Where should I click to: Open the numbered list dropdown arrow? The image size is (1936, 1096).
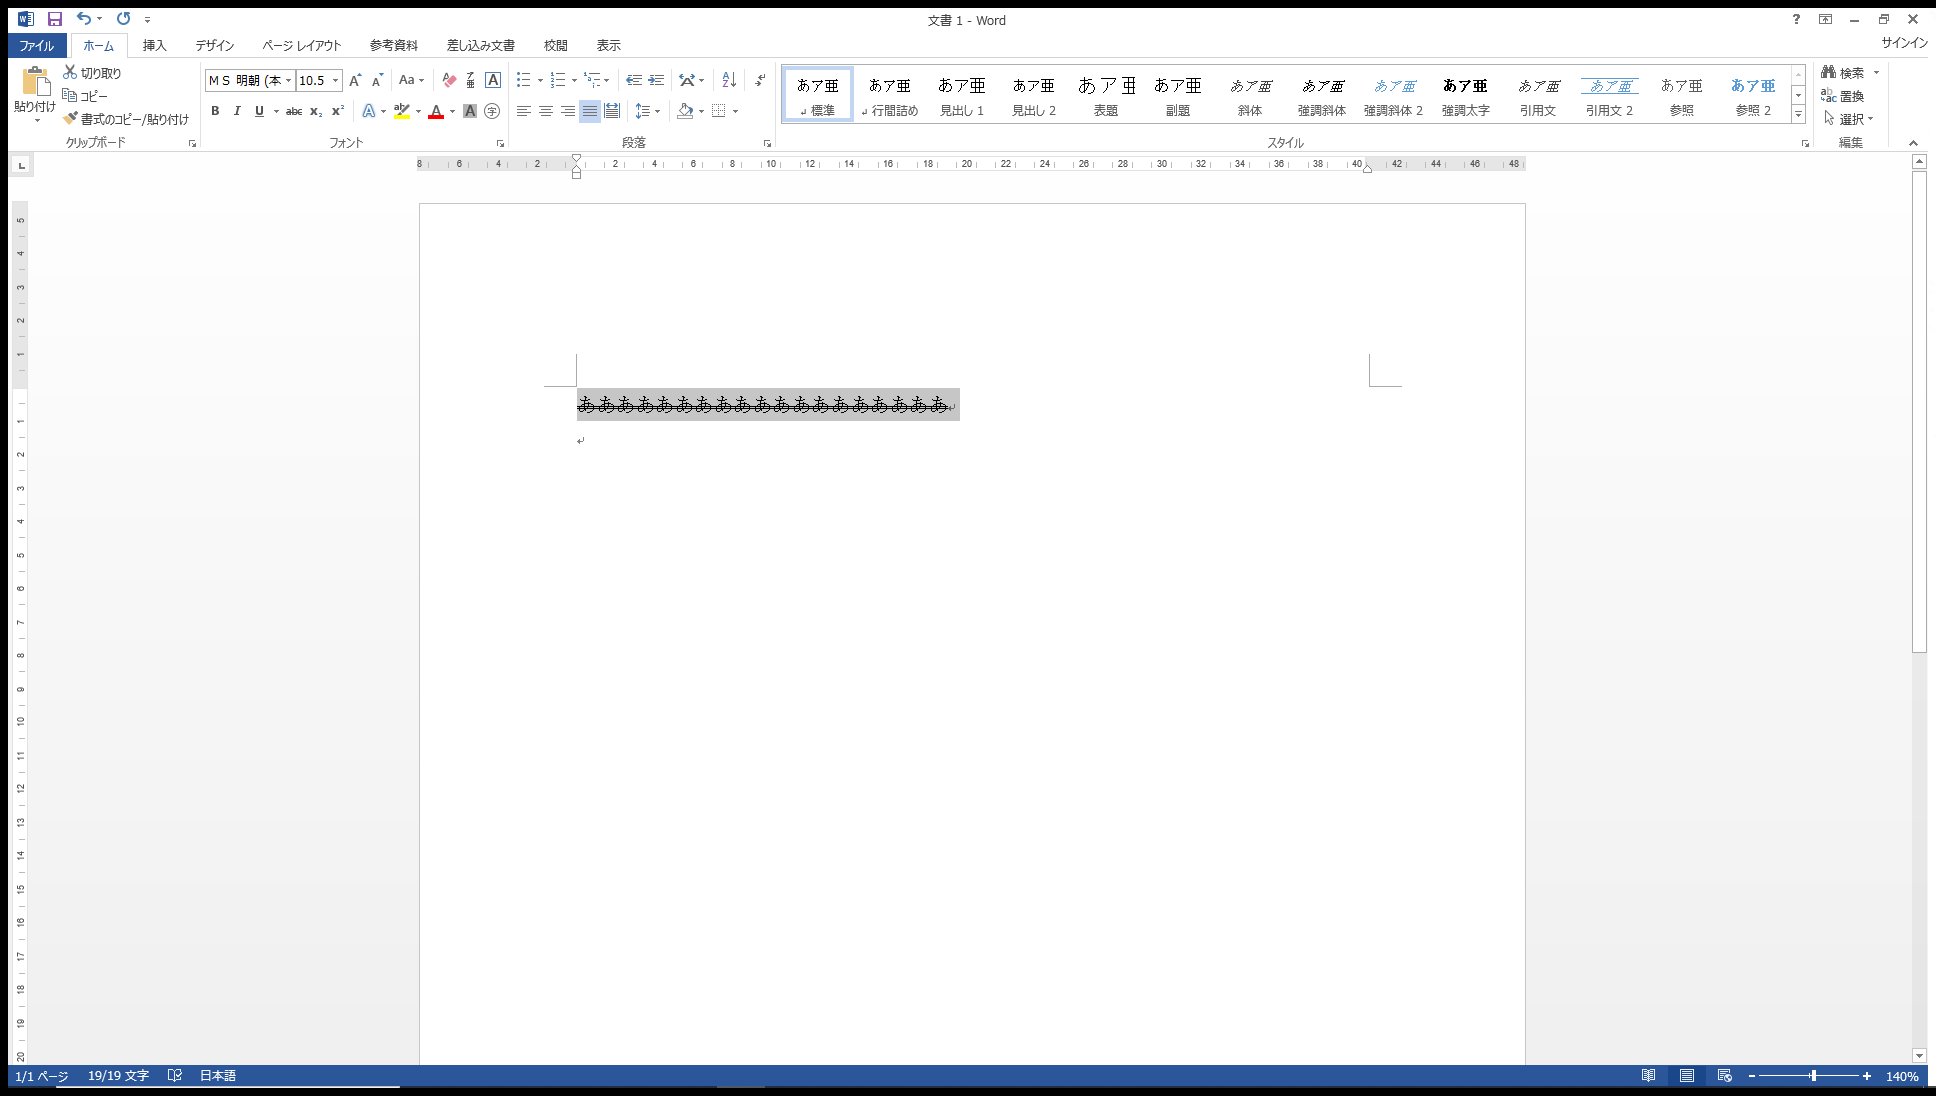pos(574,80)
